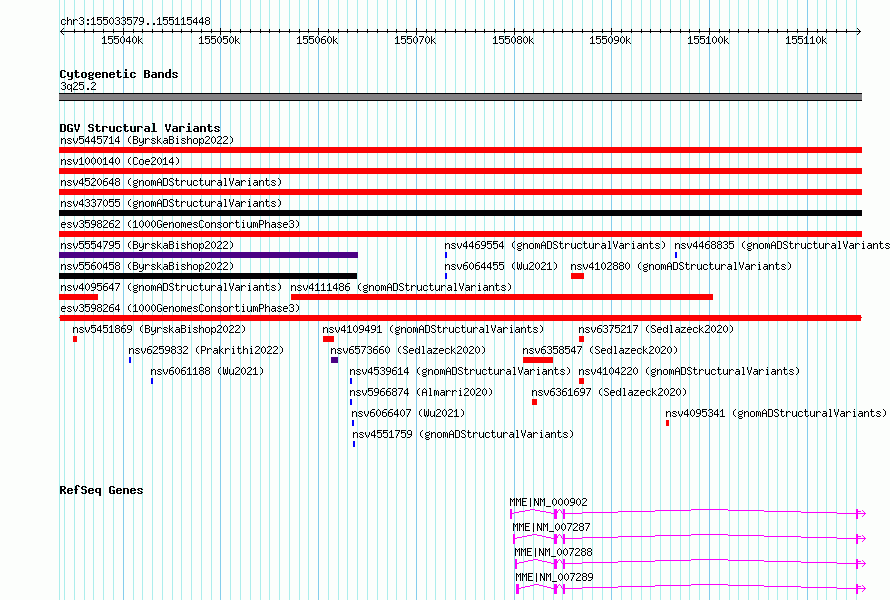Select nsv6361697 (Sedlazeck2020) label

click(x=609, y=392)
